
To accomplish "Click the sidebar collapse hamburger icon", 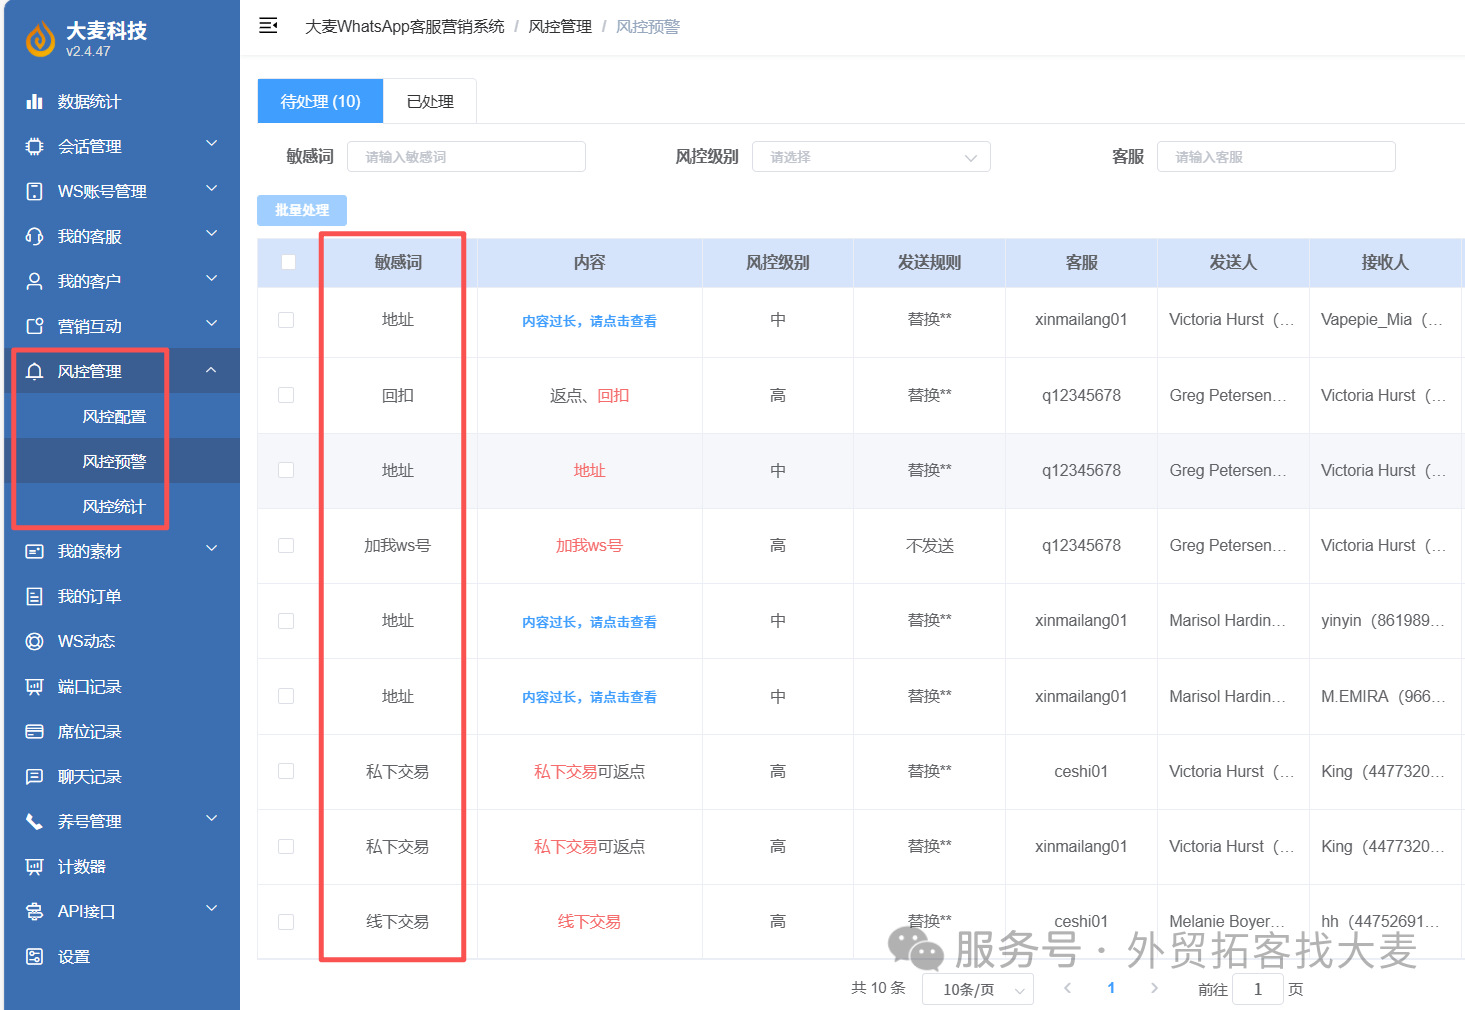I will (268, 26).
